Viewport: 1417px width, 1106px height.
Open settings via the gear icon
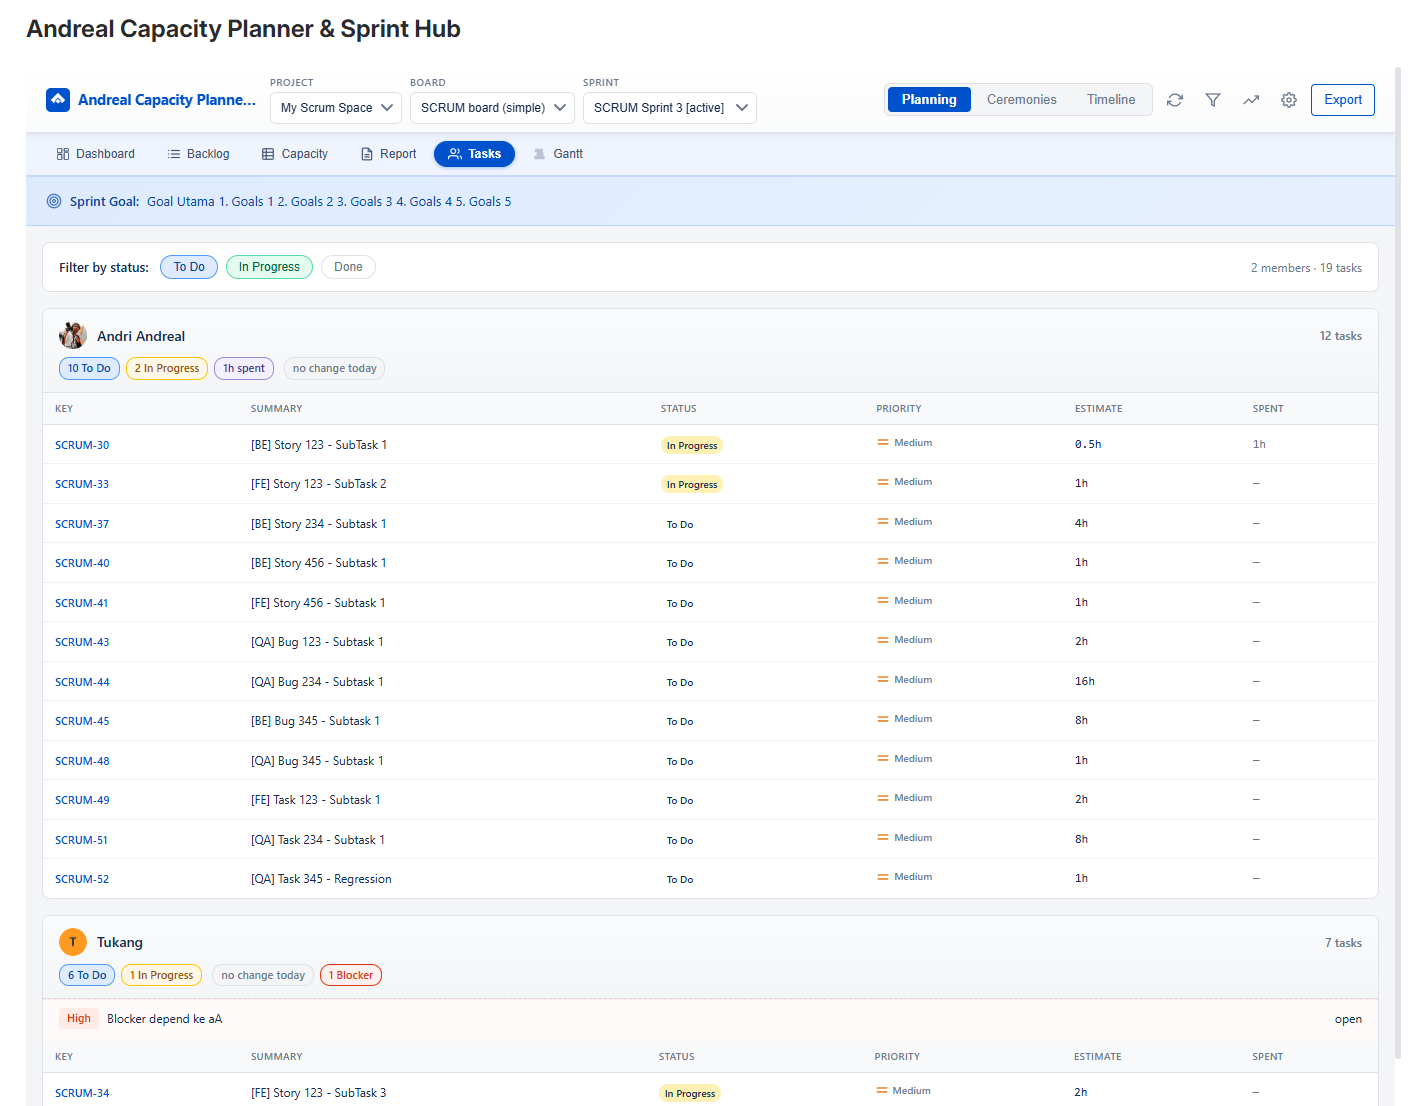[x=1288, y=100]
